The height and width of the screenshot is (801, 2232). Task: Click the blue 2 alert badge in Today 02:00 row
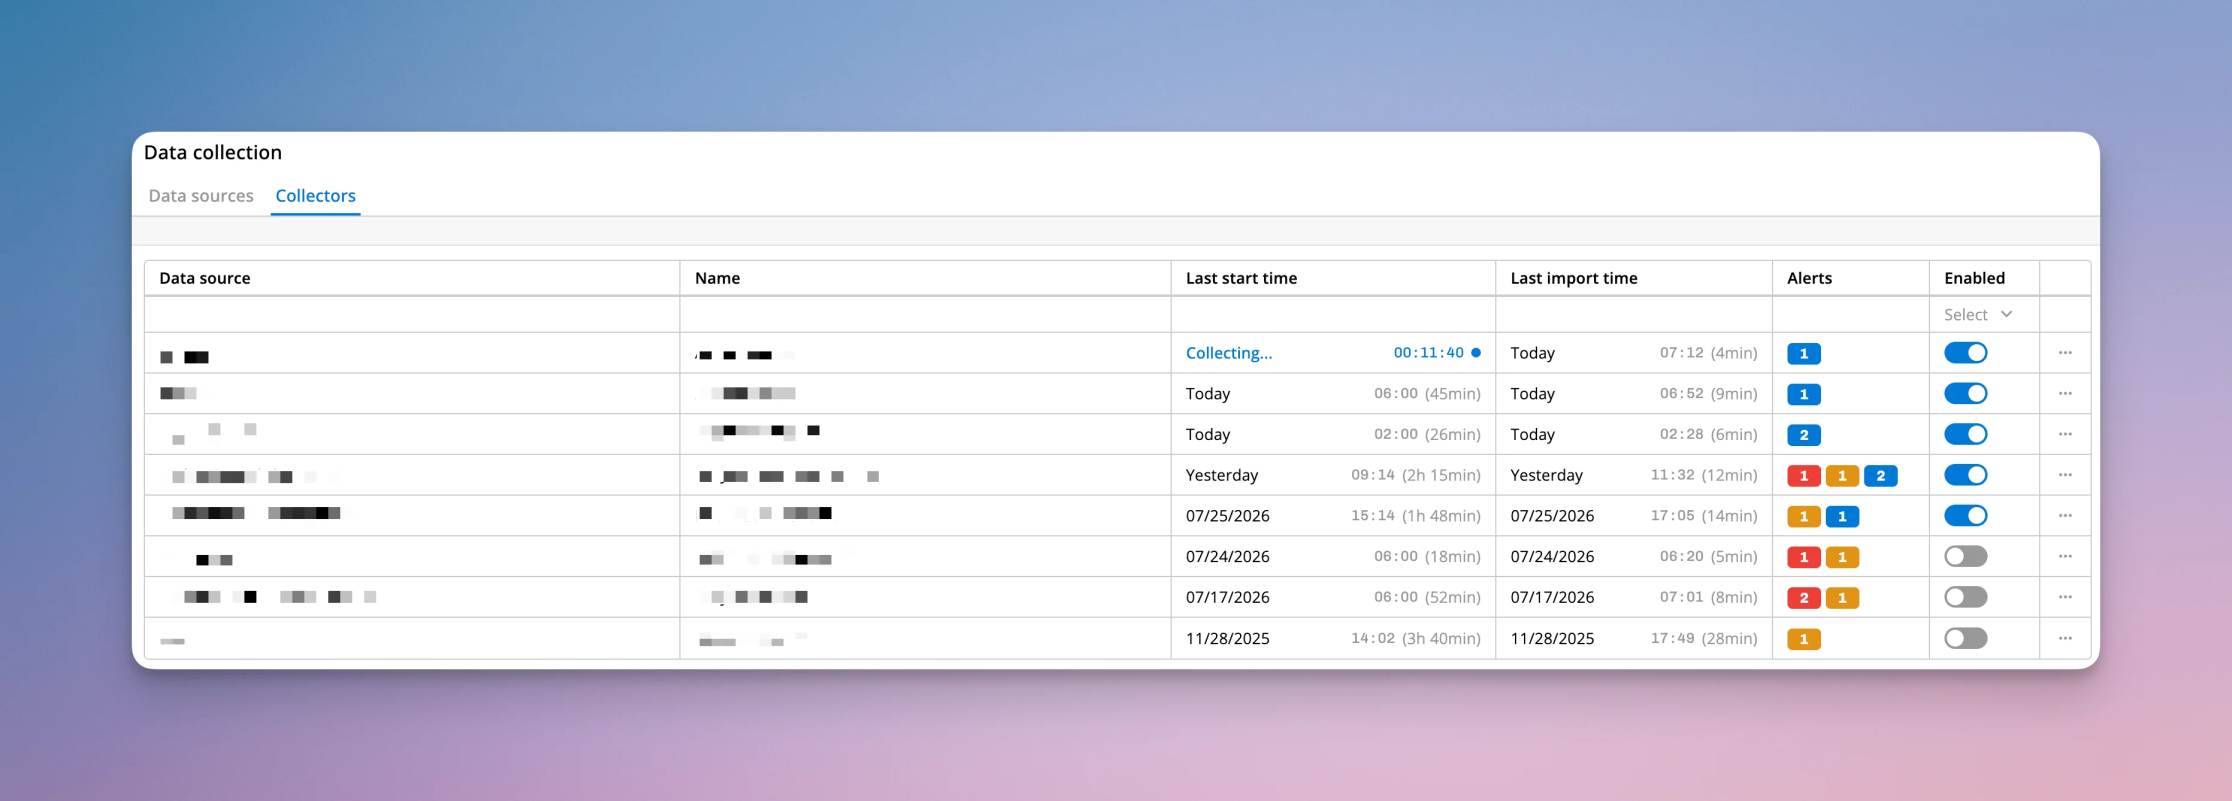pyautogui.click(x=1804, y=435)
